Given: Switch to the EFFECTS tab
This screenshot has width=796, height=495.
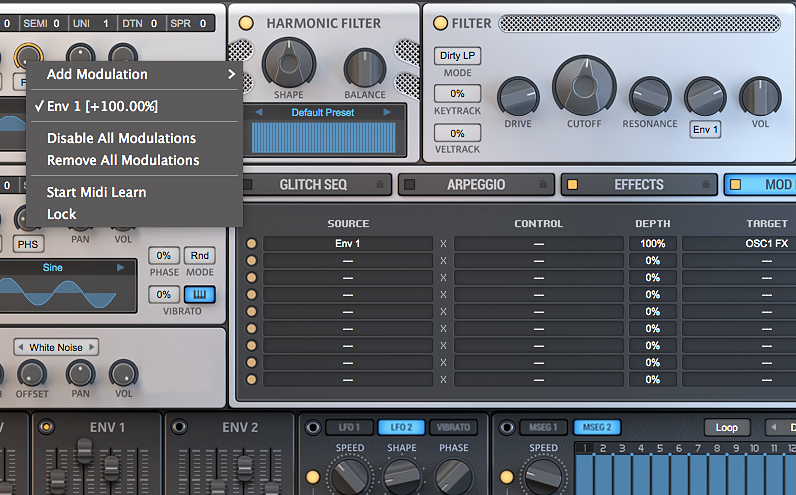Looking at the screenshot, I should coord(639,185).
